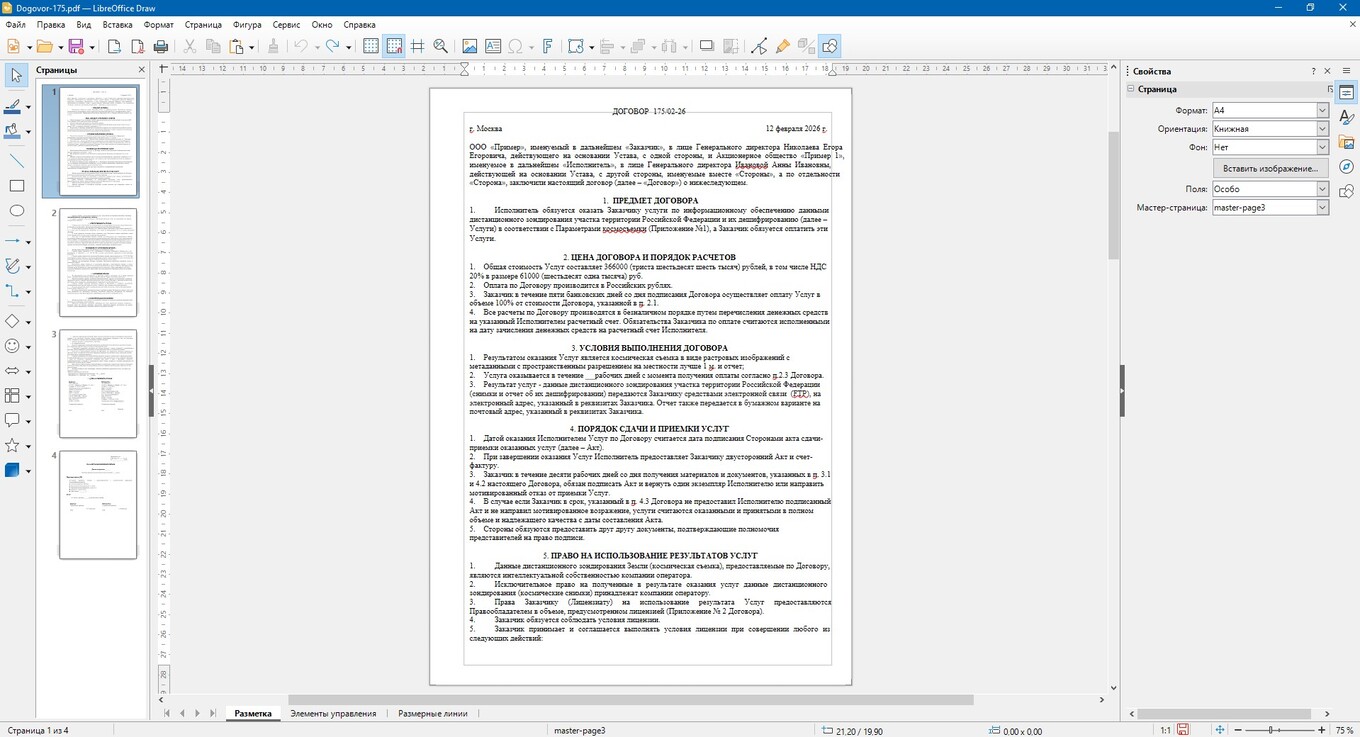Toggle Display grid button
The width and height of the screenshot is (1360, 737).
371,46
